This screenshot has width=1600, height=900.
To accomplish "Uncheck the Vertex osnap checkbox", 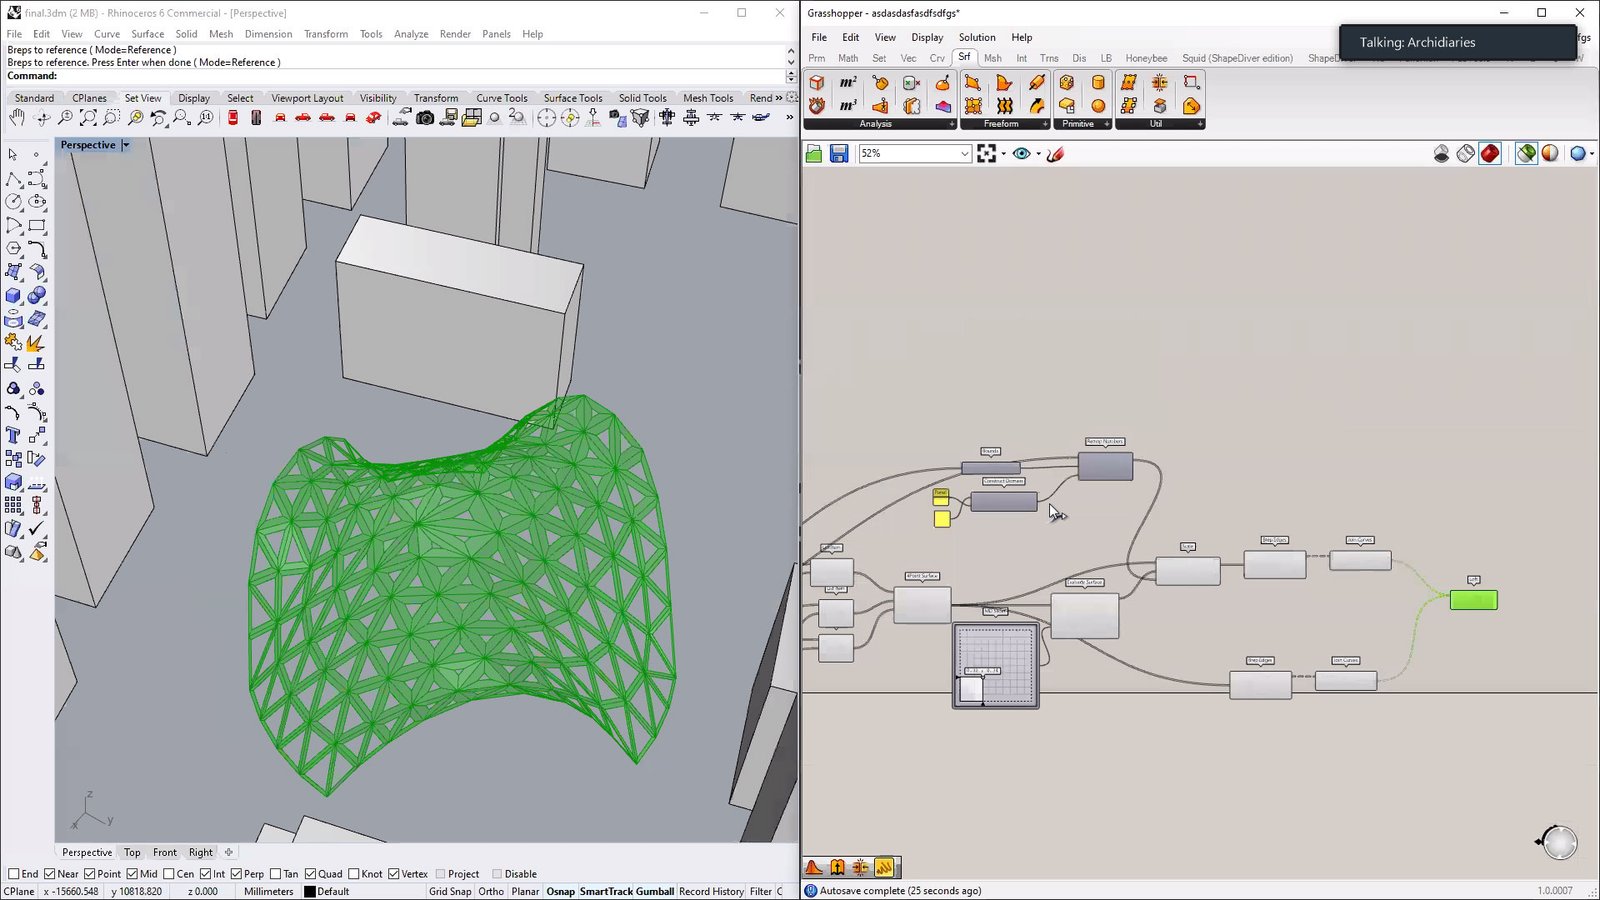I will [394, 874].
